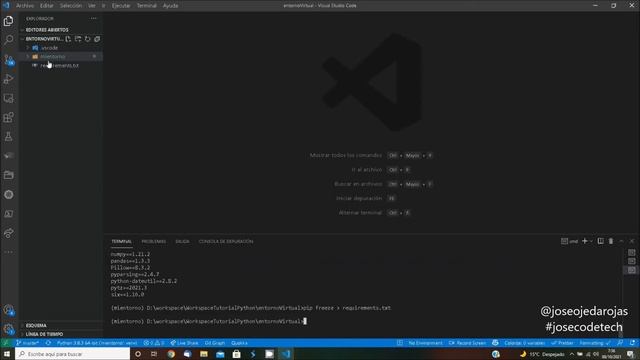
Task: Open the Remote Explorer view
Action: (9, 98)
